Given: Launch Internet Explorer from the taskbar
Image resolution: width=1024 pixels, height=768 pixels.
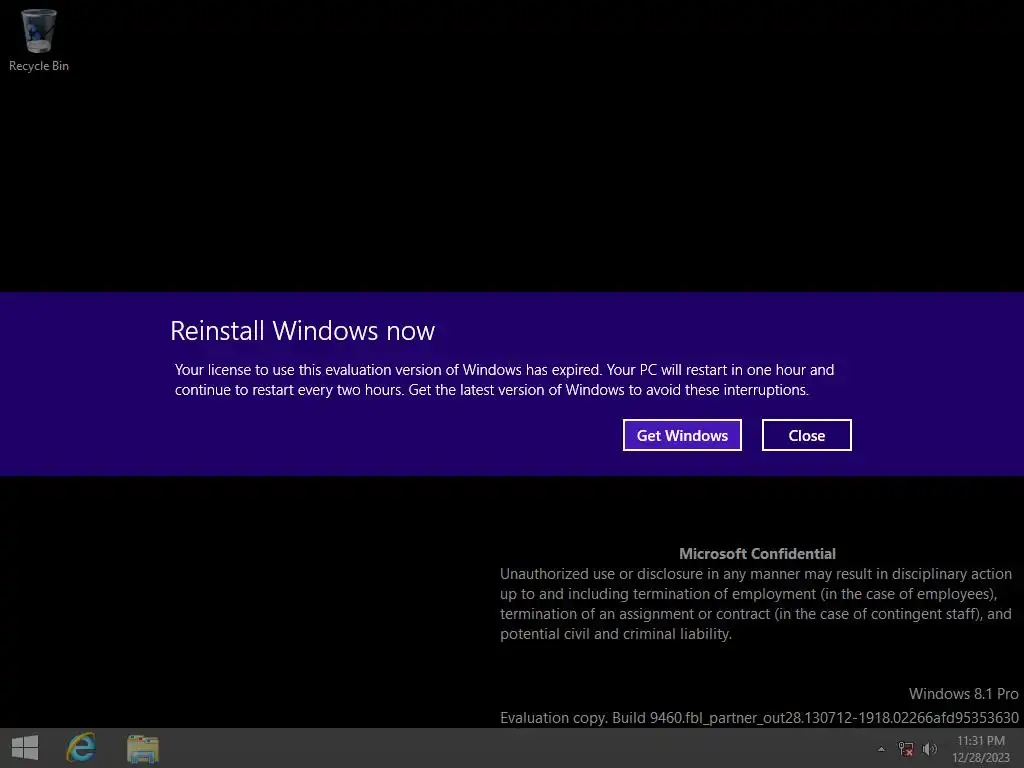Looking at the screenshot, I should click(x=82, y=748).
